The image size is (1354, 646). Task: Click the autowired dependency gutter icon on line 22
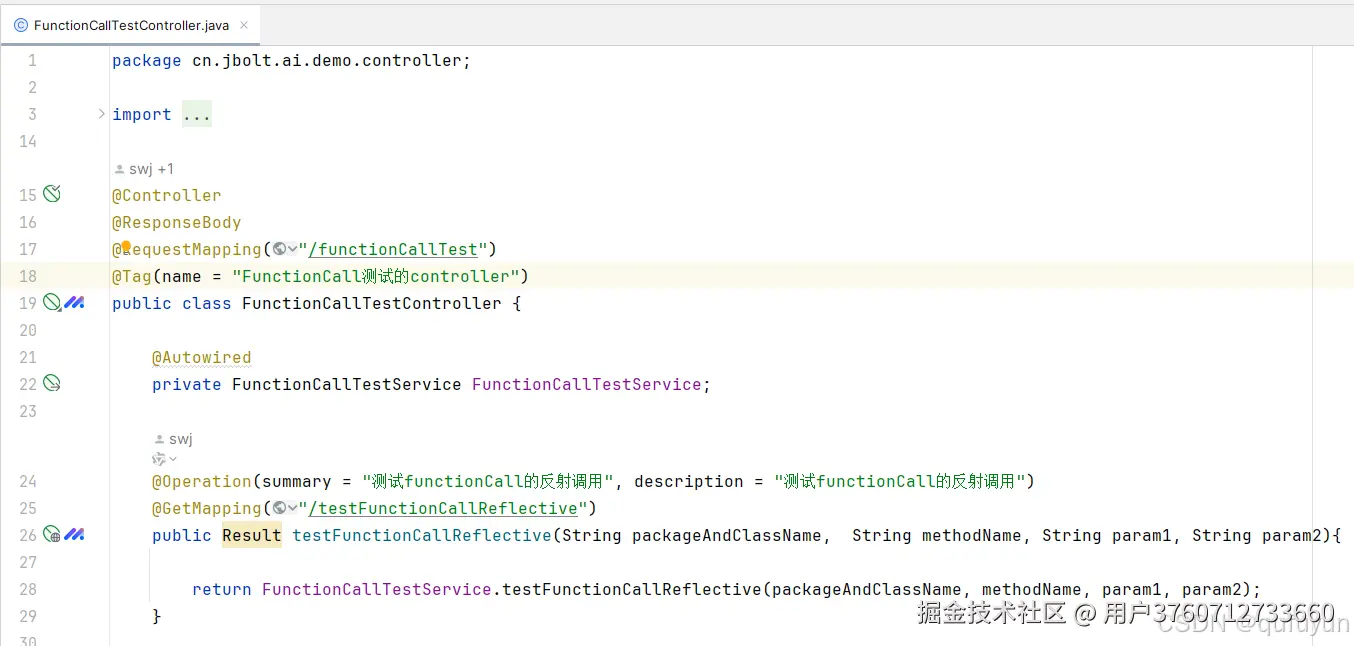click(x=52, y=383)
